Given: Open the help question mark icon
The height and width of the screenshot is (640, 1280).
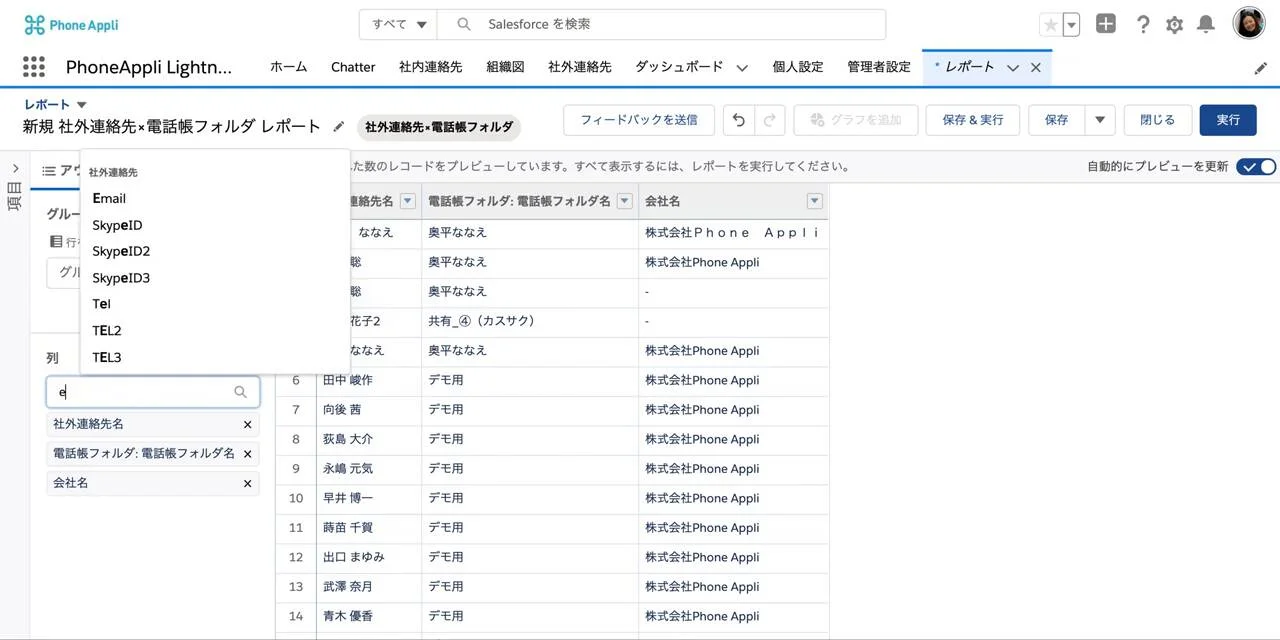Looking at the screenshot, I should 1143,24.
